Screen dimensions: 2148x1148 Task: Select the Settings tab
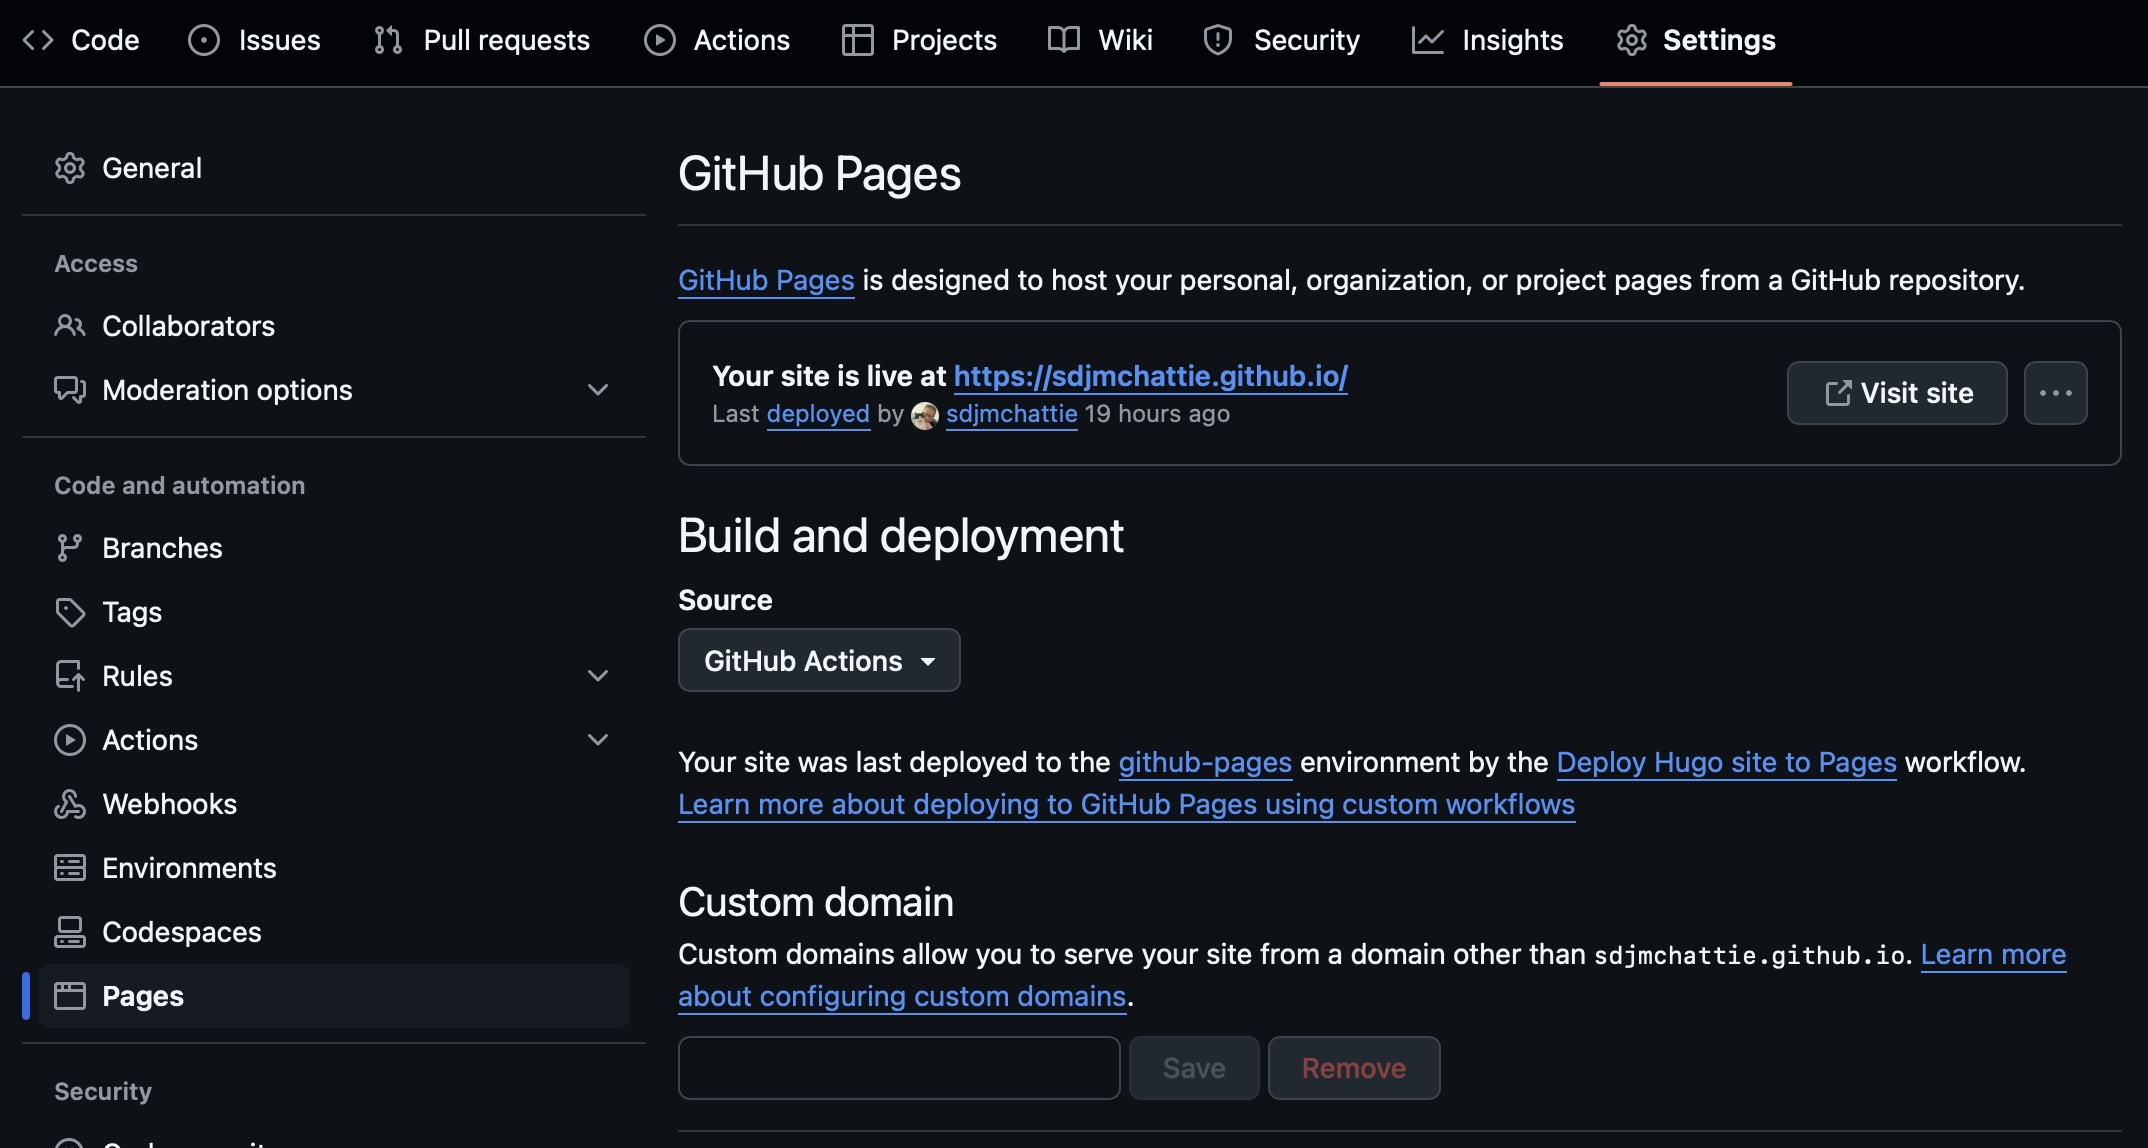click(x=1696, y=40)
